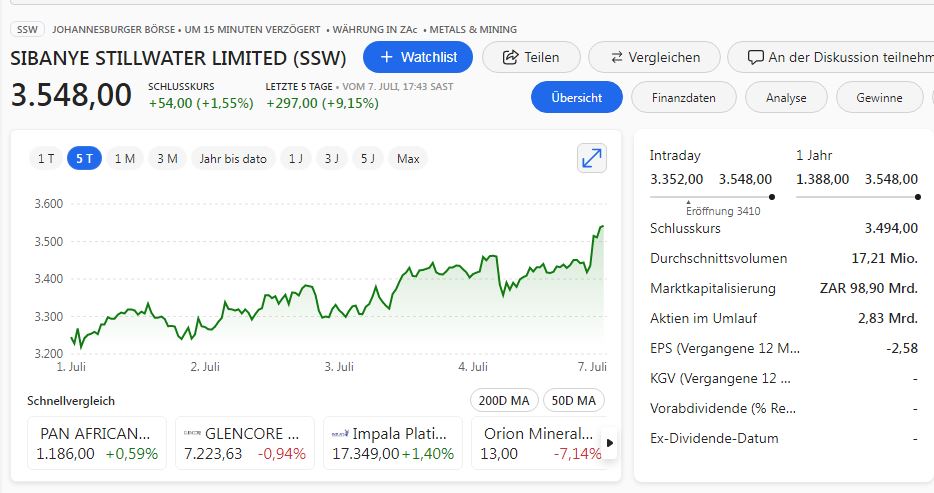Open the Analyse tab
The image size is (934, 493).
(786, 98)
